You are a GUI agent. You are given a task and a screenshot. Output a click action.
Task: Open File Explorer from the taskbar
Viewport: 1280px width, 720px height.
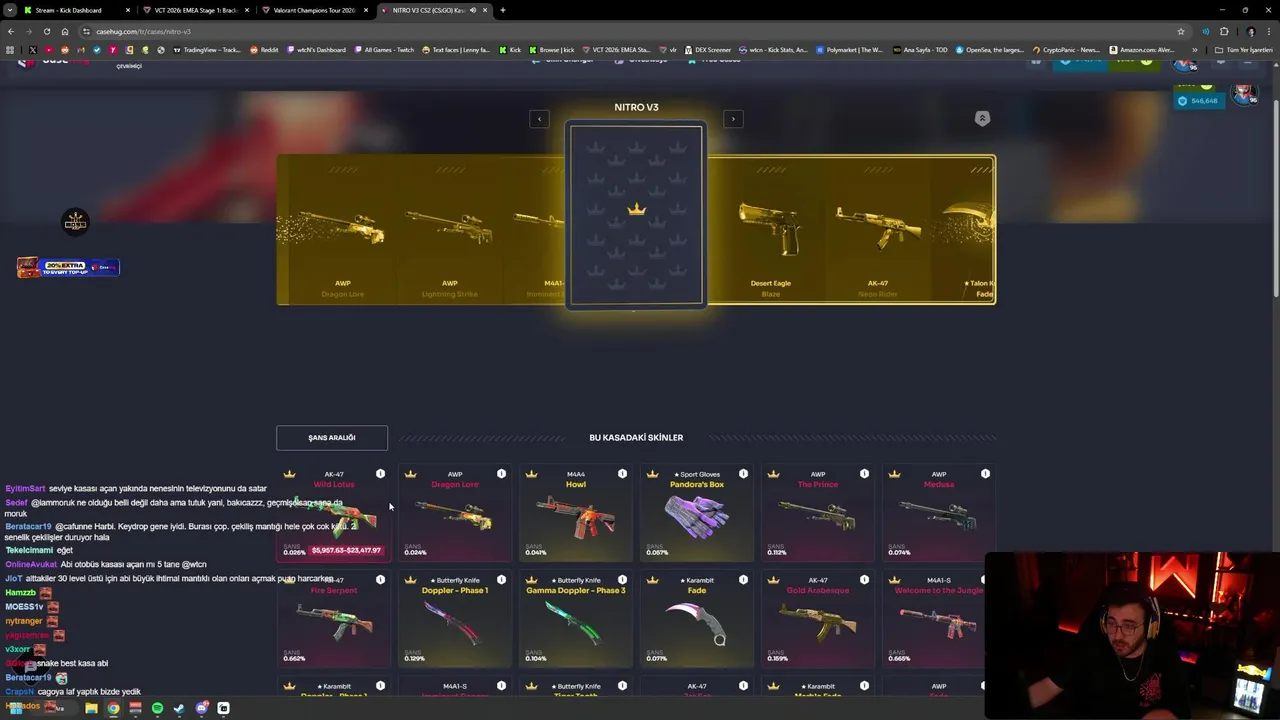(x=91, y=708)
